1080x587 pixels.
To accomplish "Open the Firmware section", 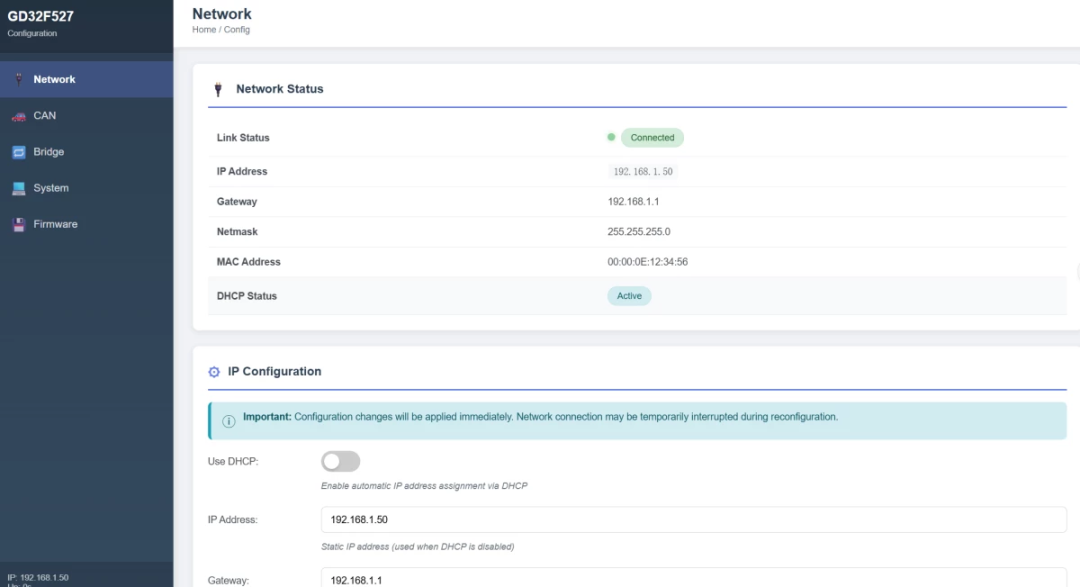I will click(55, 224).
